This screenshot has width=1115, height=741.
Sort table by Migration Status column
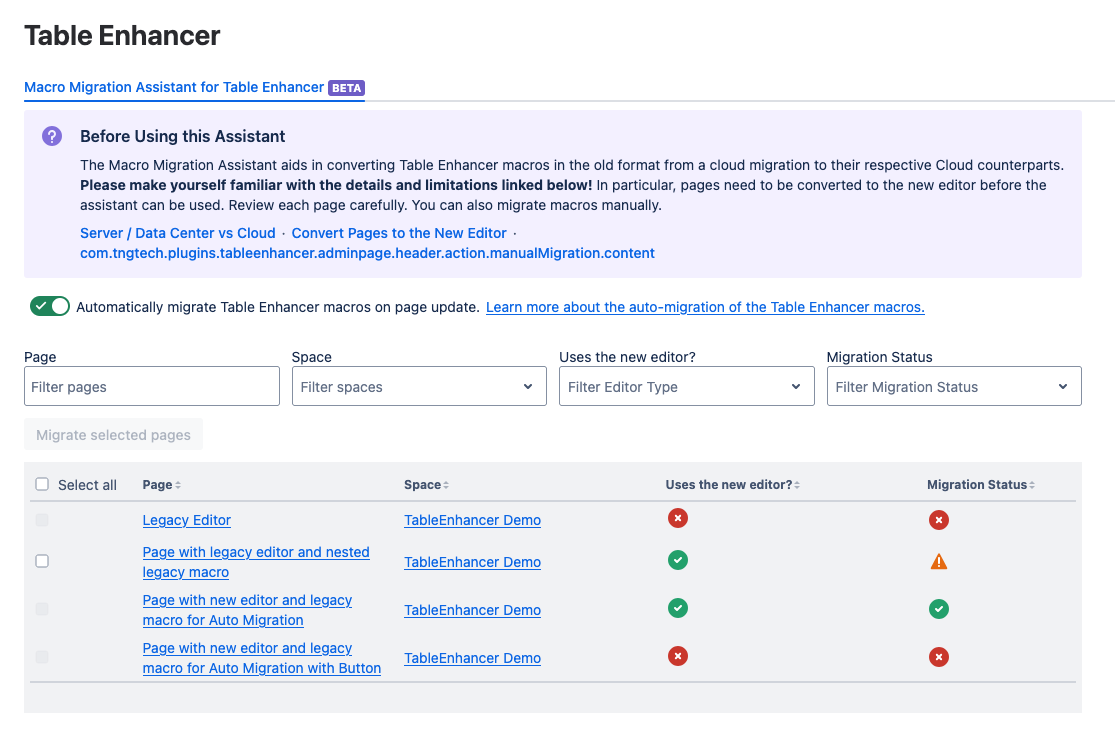tap(980, 485)
